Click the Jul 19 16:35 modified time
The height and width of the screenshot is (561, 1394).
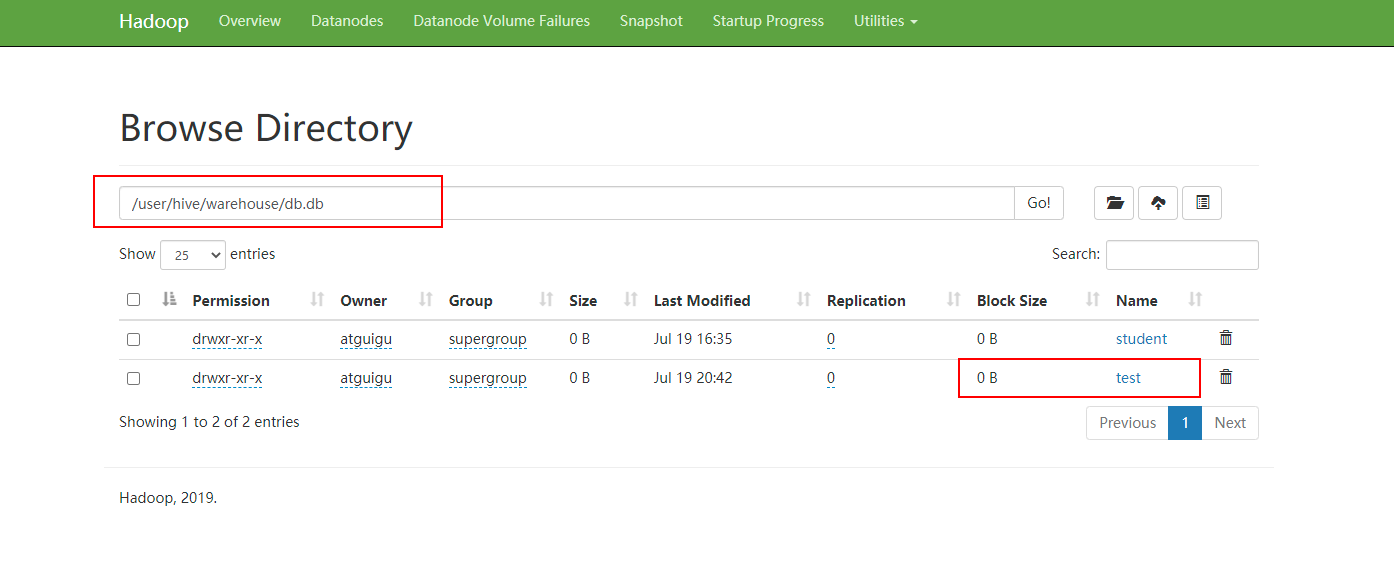click(693, 339)
